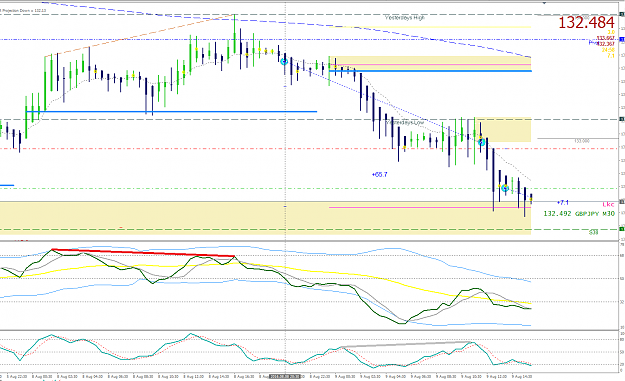The height and width of the screenshot is (381, 625).
Task: Select the blue '+7.1' pips label
Action: tap(563, 202)
